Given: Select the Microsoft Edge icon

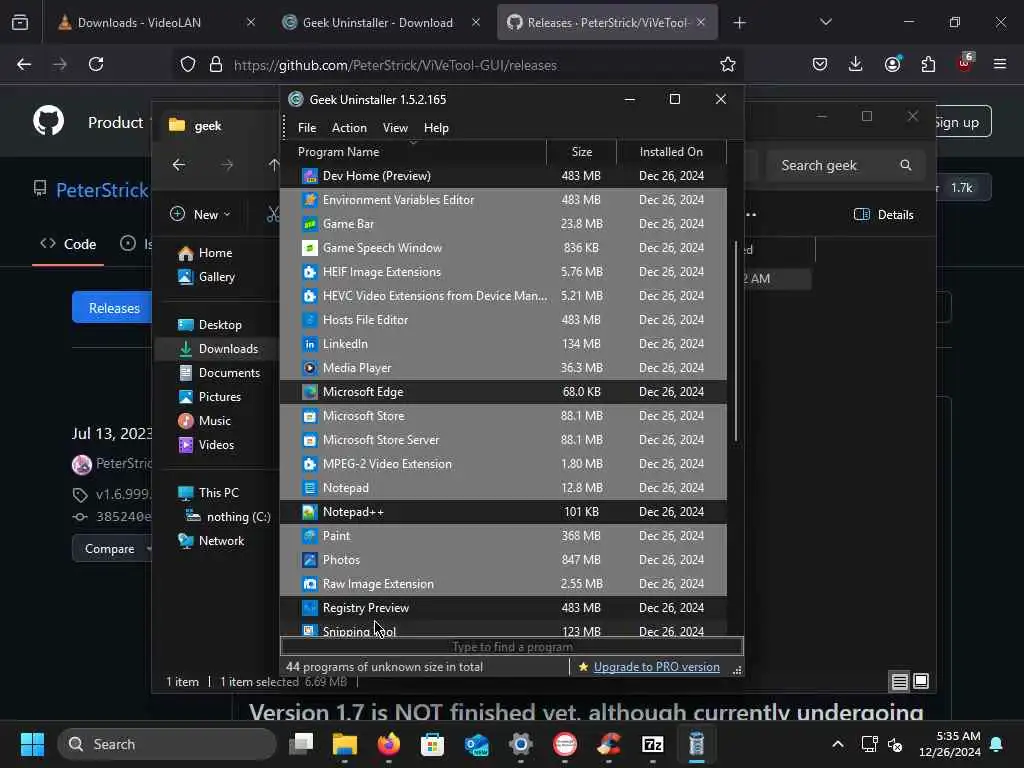Looking at the screenshot, I should coord(310,392).
